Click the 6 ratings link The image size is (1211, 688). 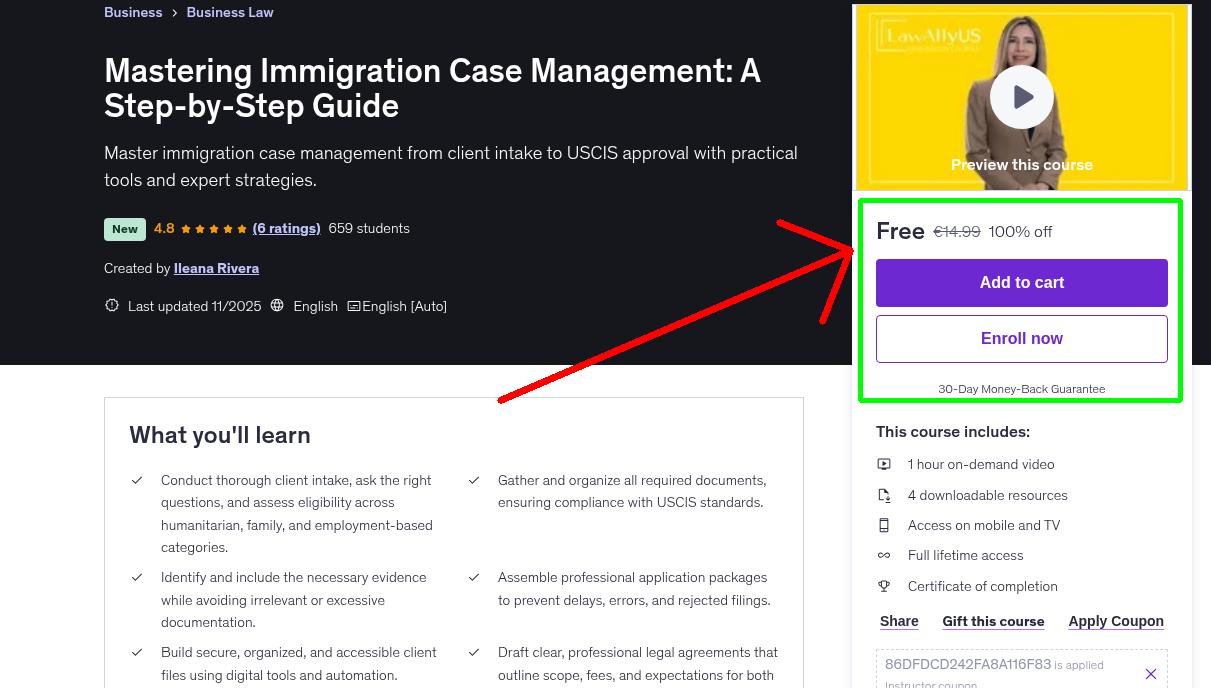(286, 228)
